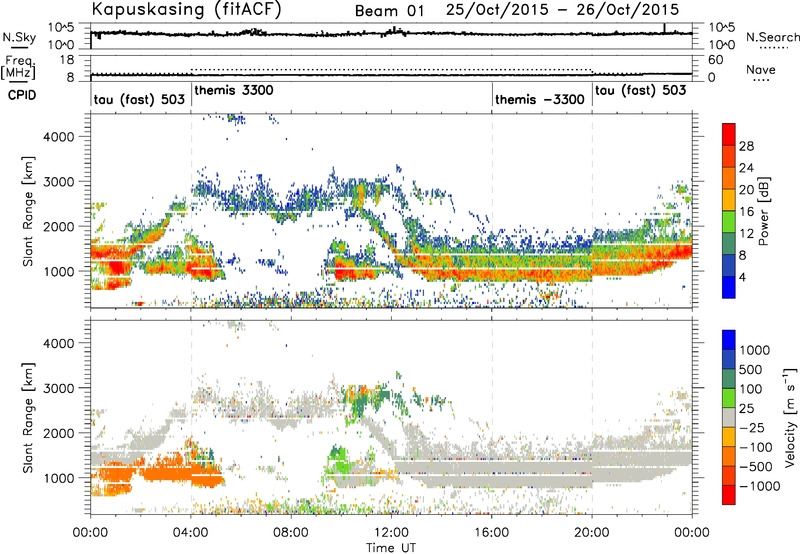The image size is (800, 554).
Task: Click the 12 label on Power color bar
Action: click(746, 234)
